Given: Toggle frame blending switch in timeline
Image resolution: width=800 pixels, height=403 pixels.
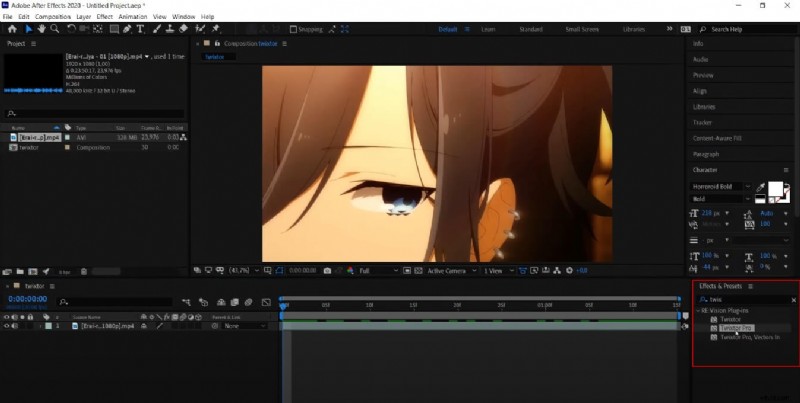Looking at the screenshot, I should 235,303.
